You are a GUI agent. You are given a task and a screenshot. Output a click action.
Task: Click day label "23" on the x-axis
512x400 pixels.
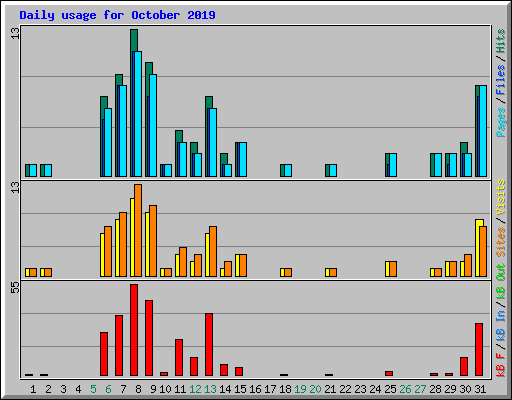pyautogui.click(x=360, y=389)
